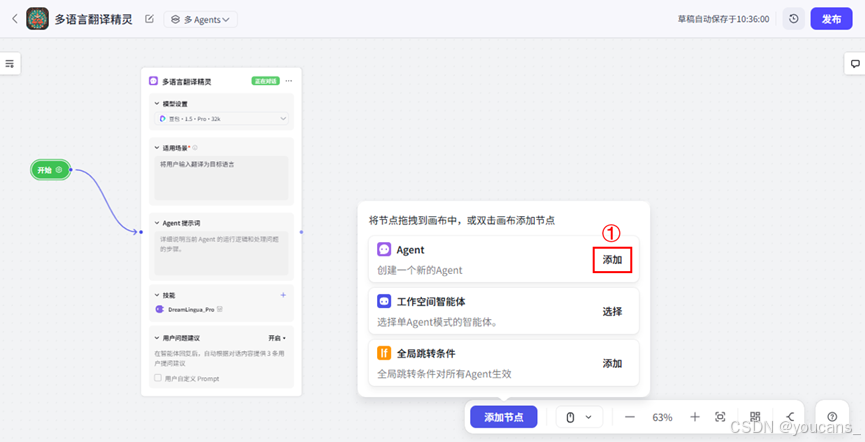Click the fit-to-view icon
The image size is (865, 442).
click(720, 417)
